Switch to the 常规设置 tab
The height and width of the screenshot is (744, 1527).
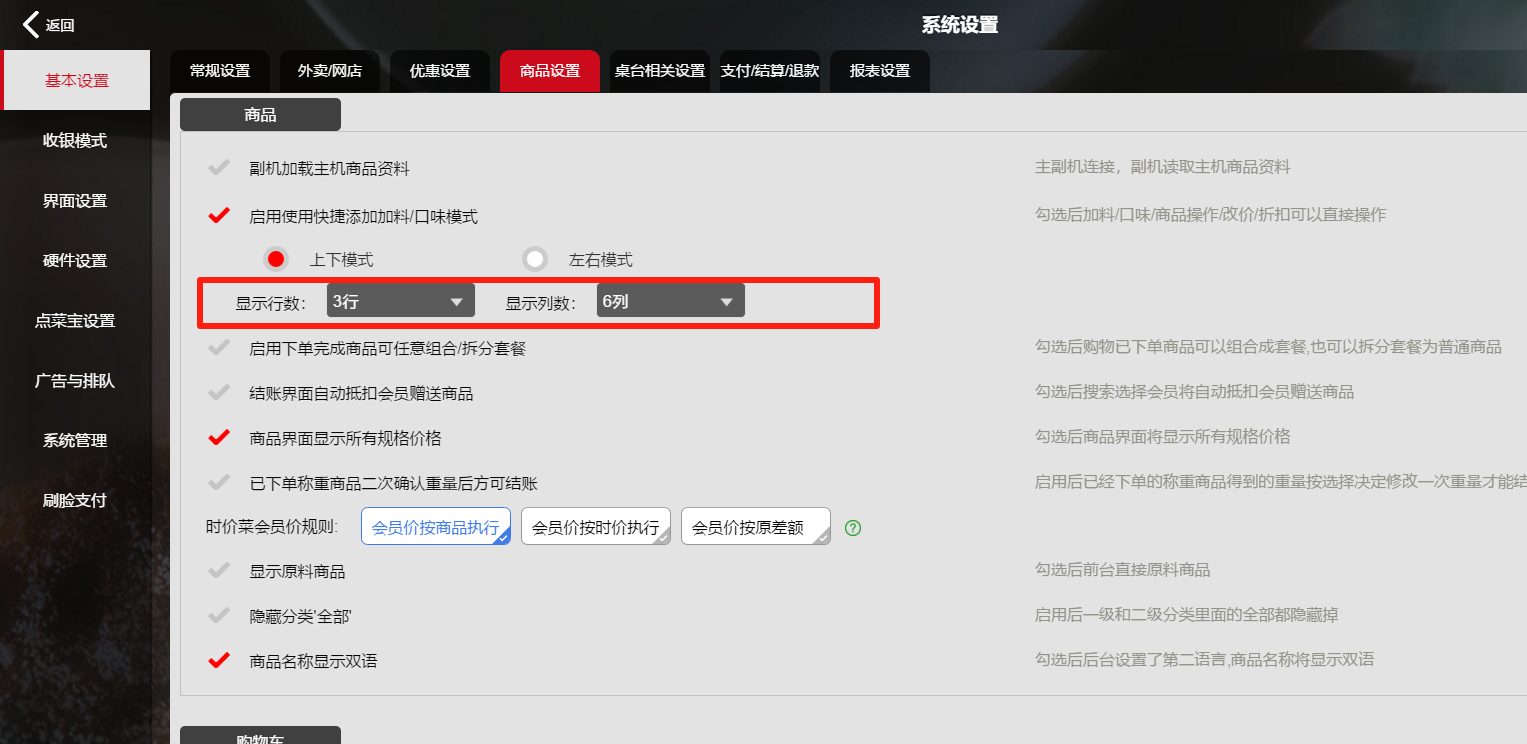click(x=220, y=71)
